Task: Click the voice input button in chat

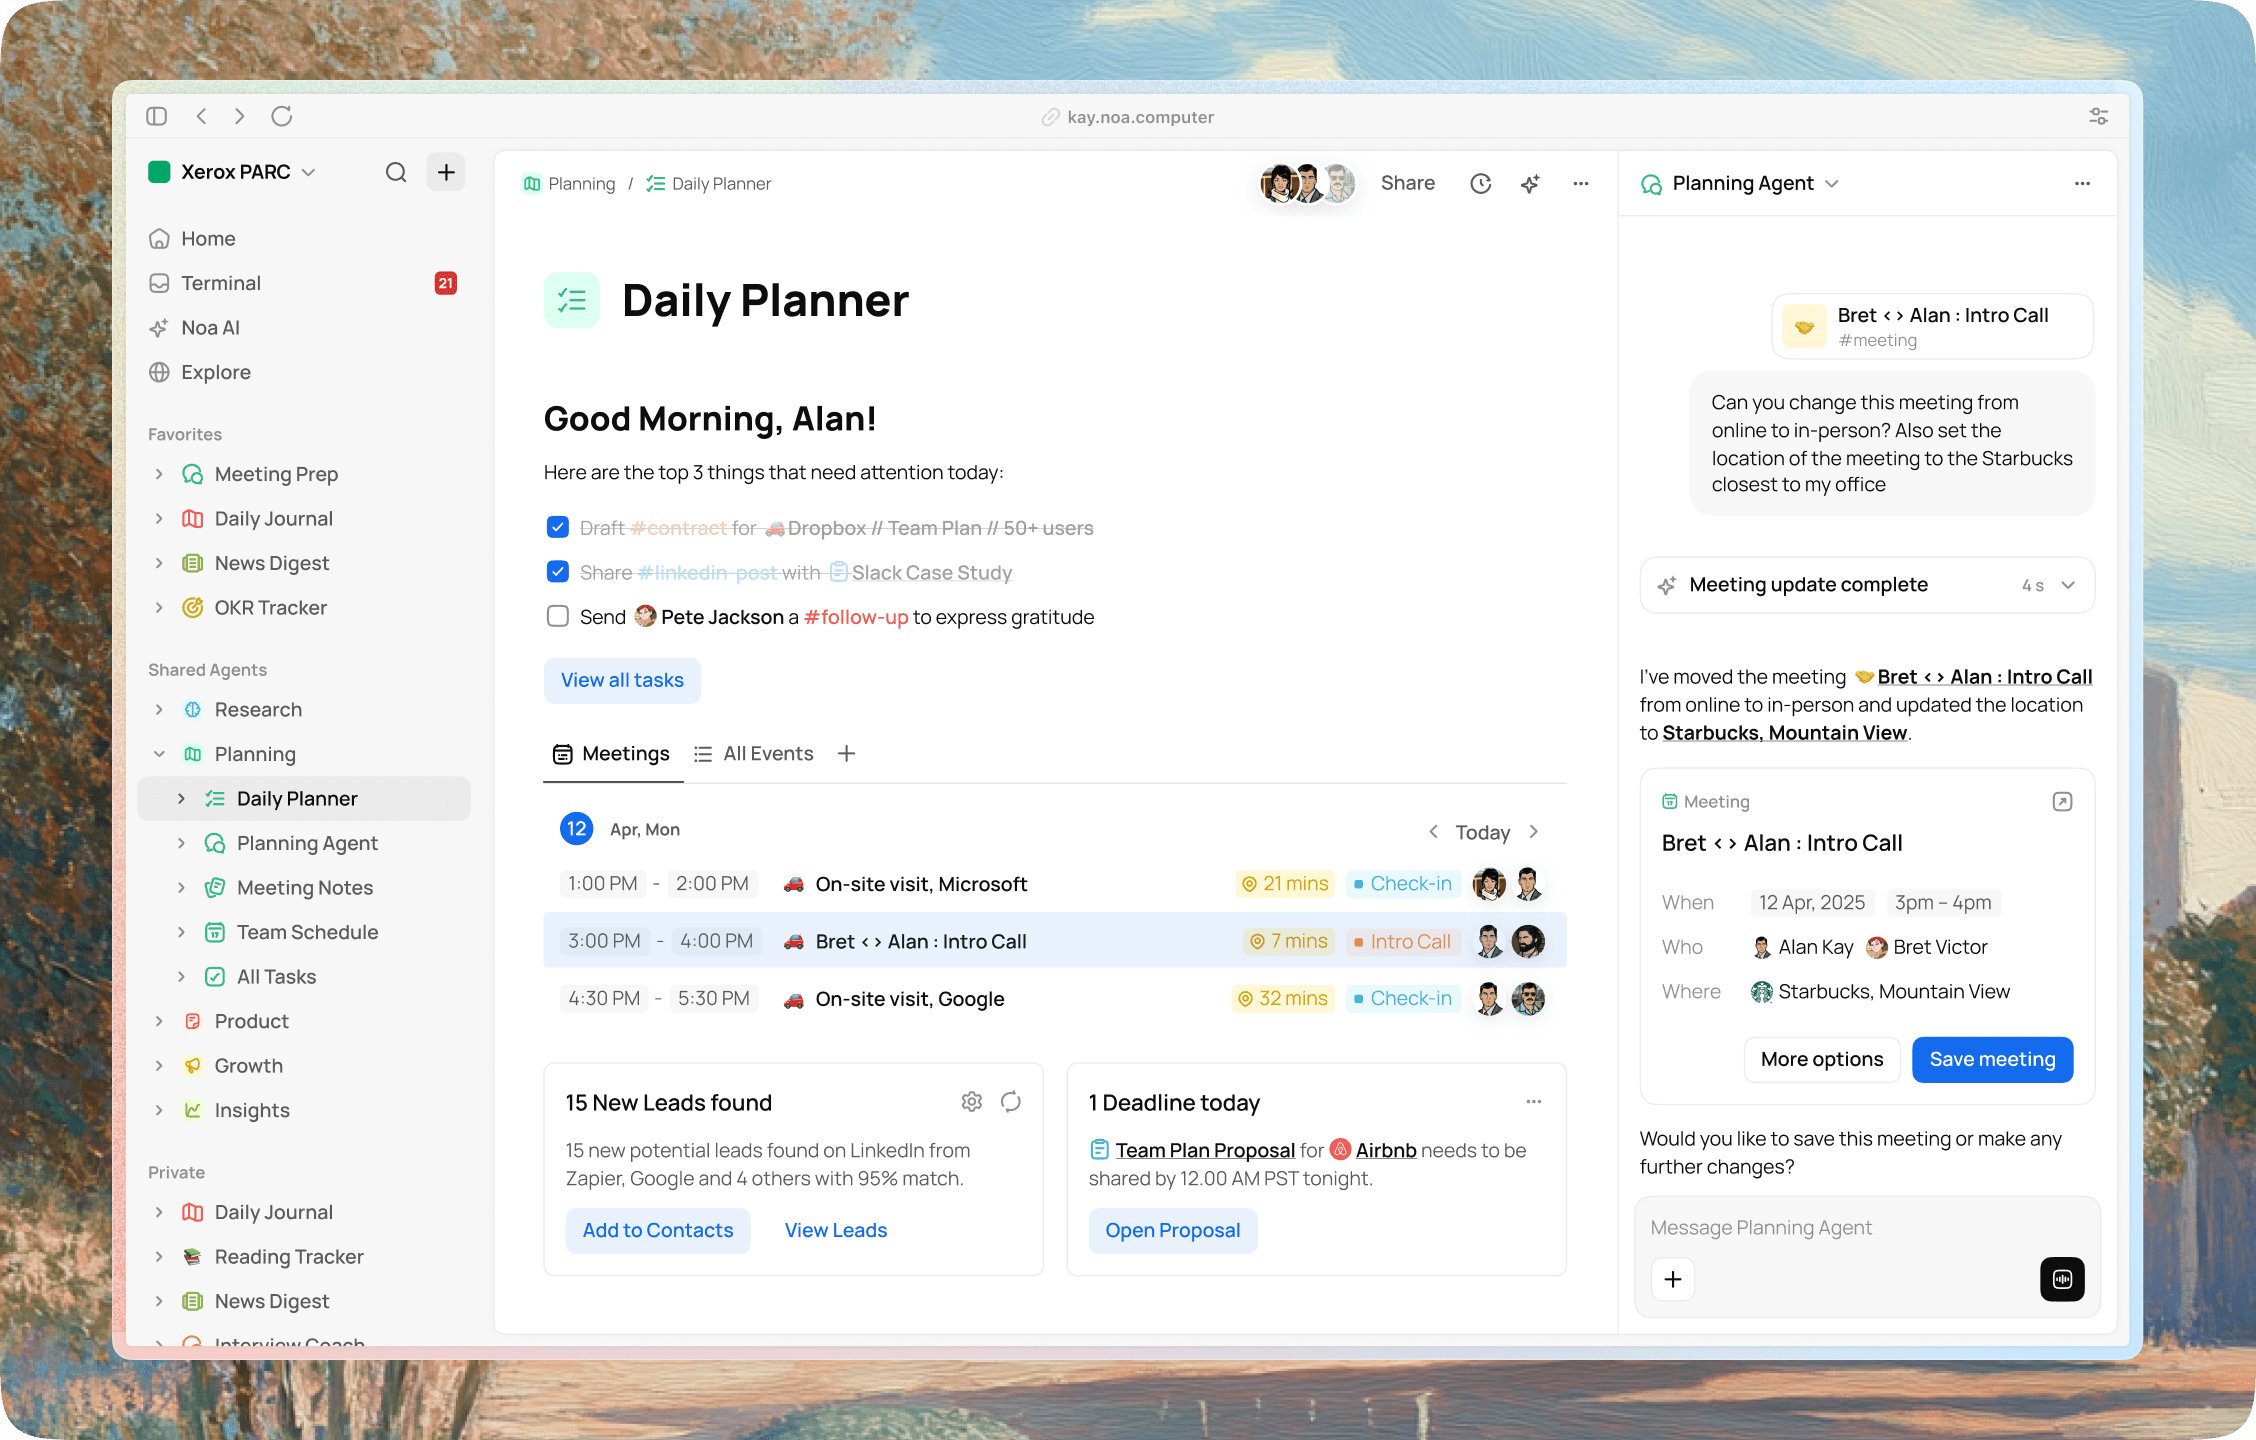Action: (2062, 1279)
